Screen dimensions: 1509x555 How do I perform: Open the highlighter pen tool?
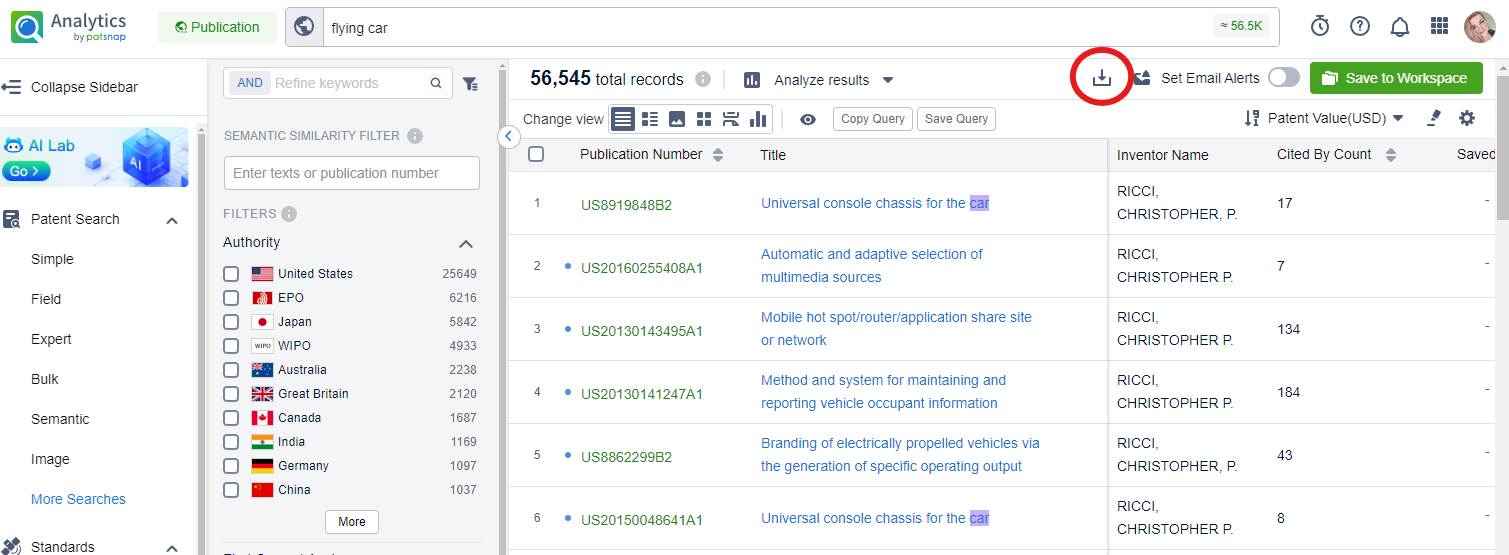pos(1434,118)
